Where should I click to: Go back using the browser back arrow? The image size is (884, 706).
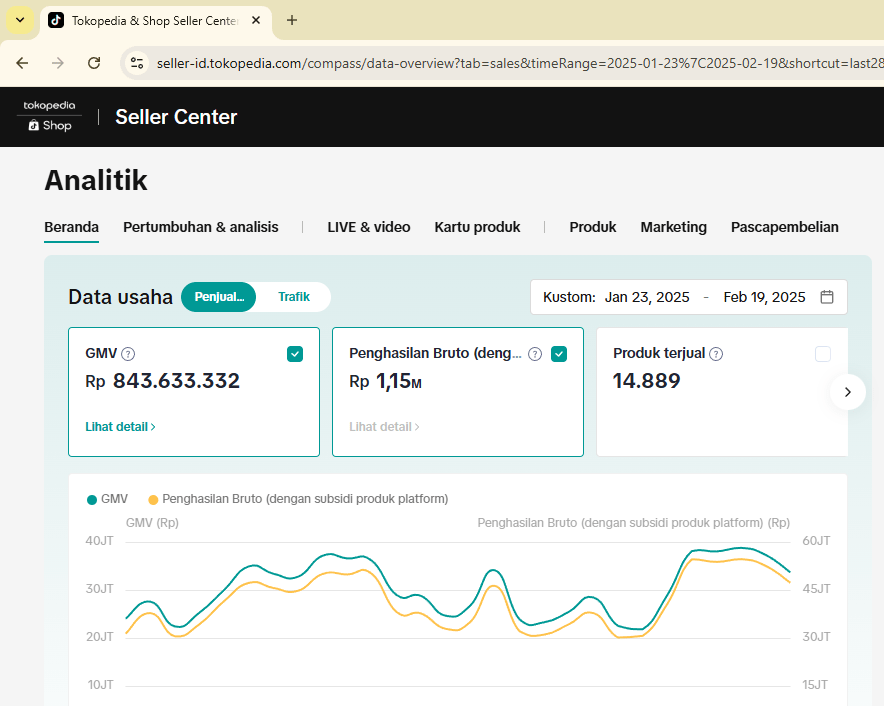(22, 63)
